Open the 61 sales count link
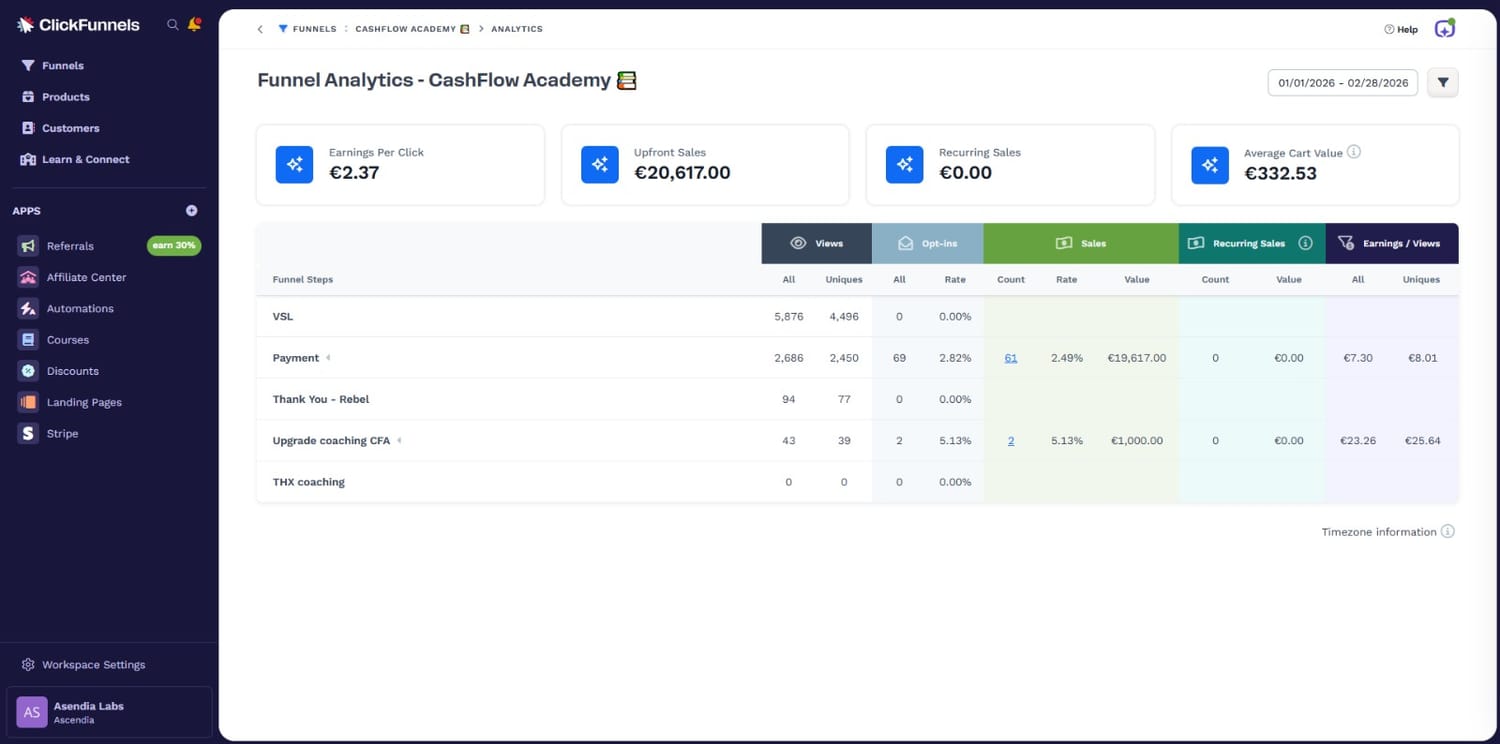Image resolution: width=1500 pixels, height=744 pixels. pyautogui.click(x=1011, y=358)
